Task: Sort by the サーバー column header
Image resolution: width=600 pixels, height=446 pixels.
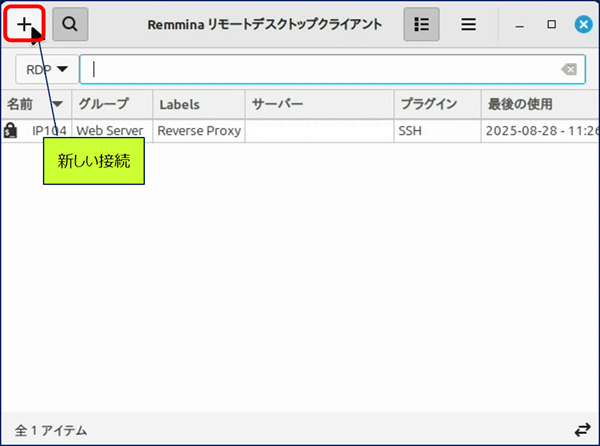Action: tap(319, 104)
